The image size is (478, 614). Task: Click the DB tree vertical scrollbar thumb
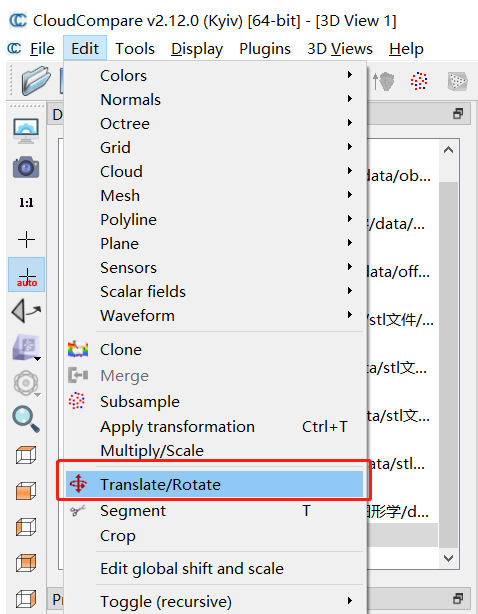point(449,365)
